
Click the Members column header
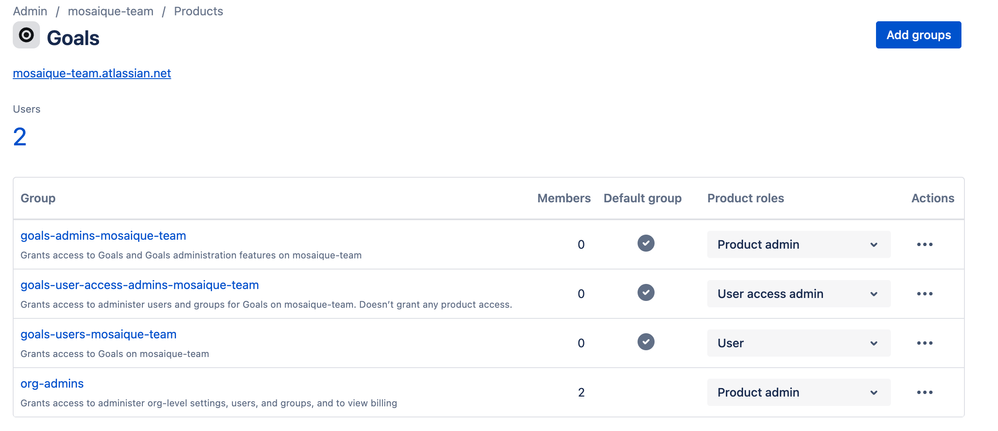point(564,198)
